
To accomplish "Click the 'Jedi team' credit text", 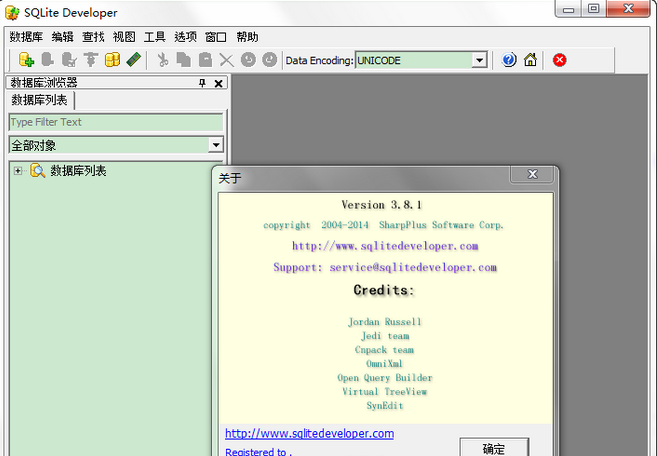I will tap(385, 336).
